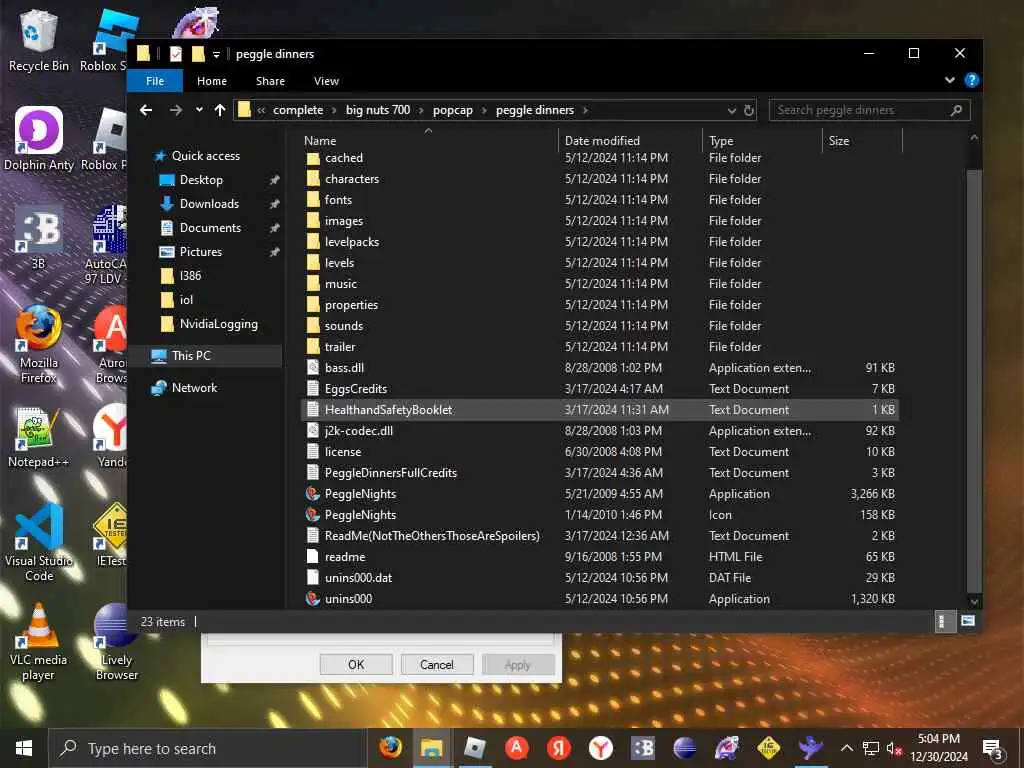The height and width of the screenshot is (768, 1024).
Task: Select the music folder
Action: (341, 284)
